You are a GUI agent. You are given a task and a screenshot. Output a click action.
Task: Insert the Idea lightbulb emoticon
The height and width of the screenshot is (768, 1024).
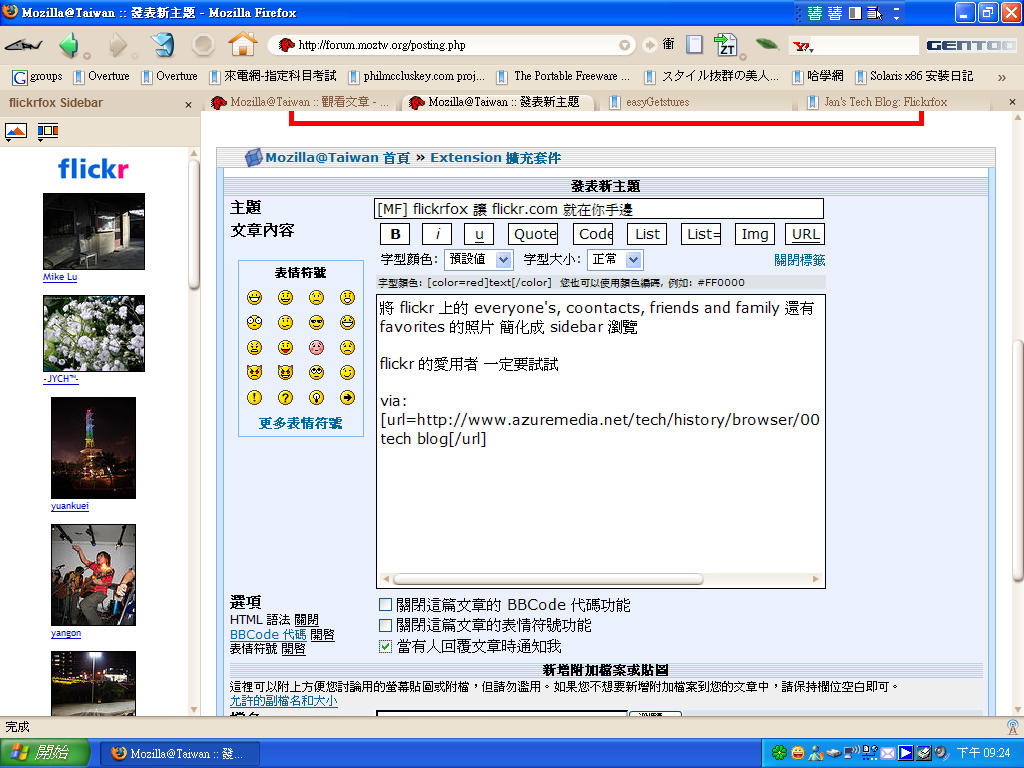[317, 397]
